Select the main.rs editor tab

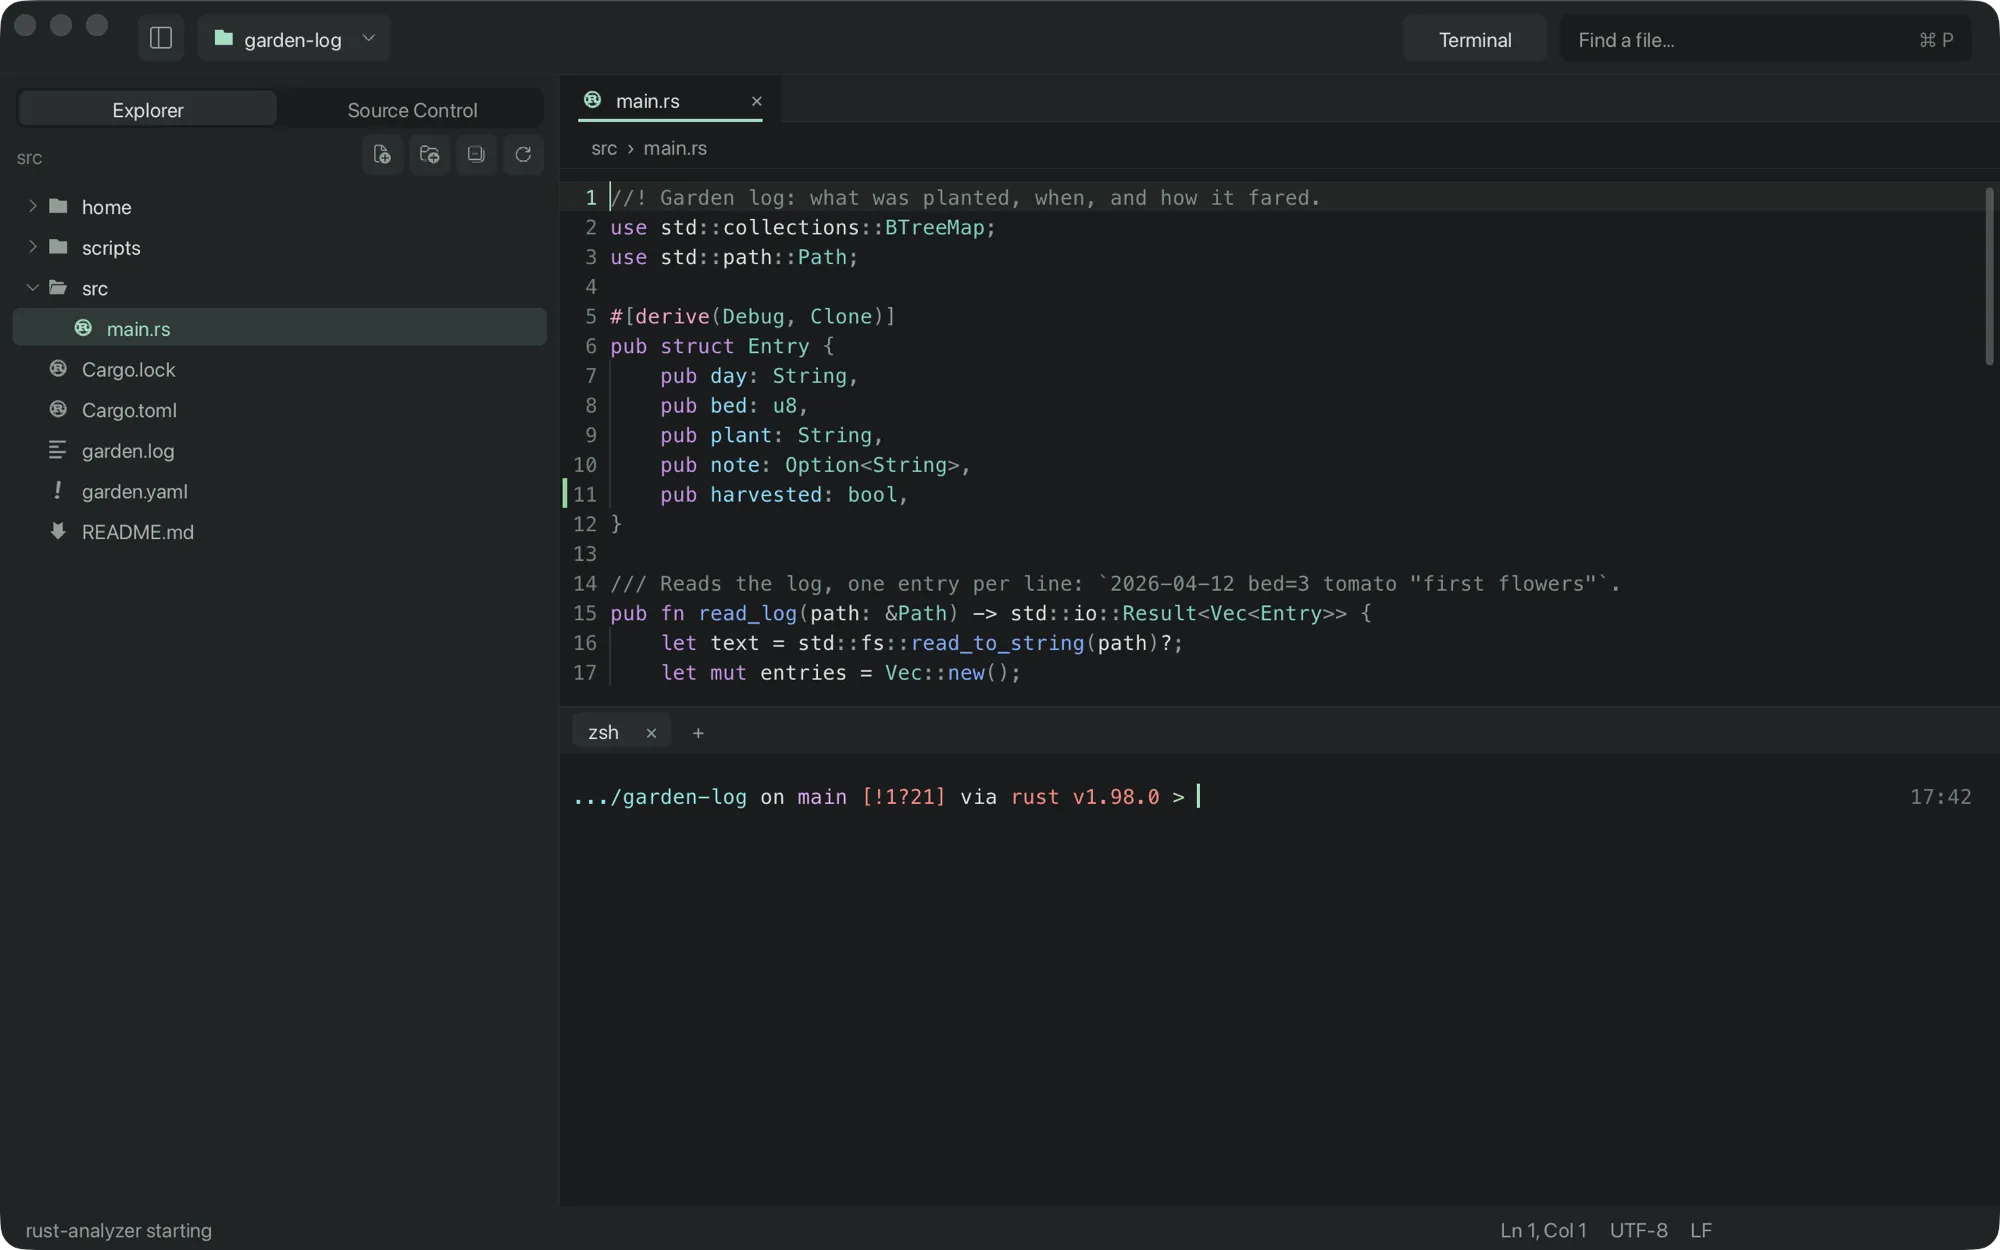click(670, 100)
